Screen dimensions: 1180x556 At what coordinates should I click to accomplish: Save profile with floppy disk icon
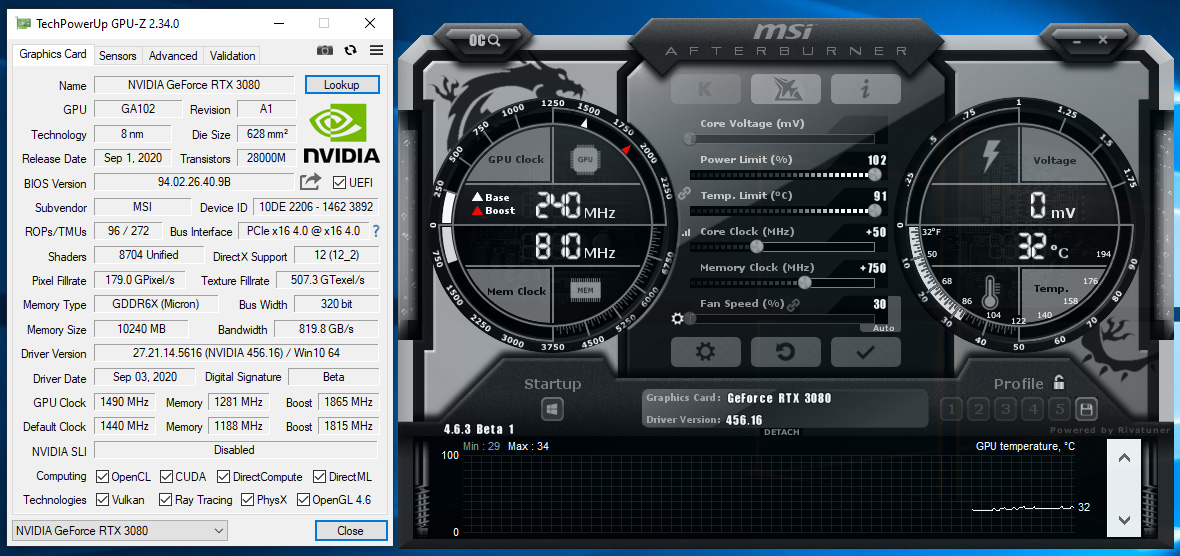click(x=1087, y=409)
